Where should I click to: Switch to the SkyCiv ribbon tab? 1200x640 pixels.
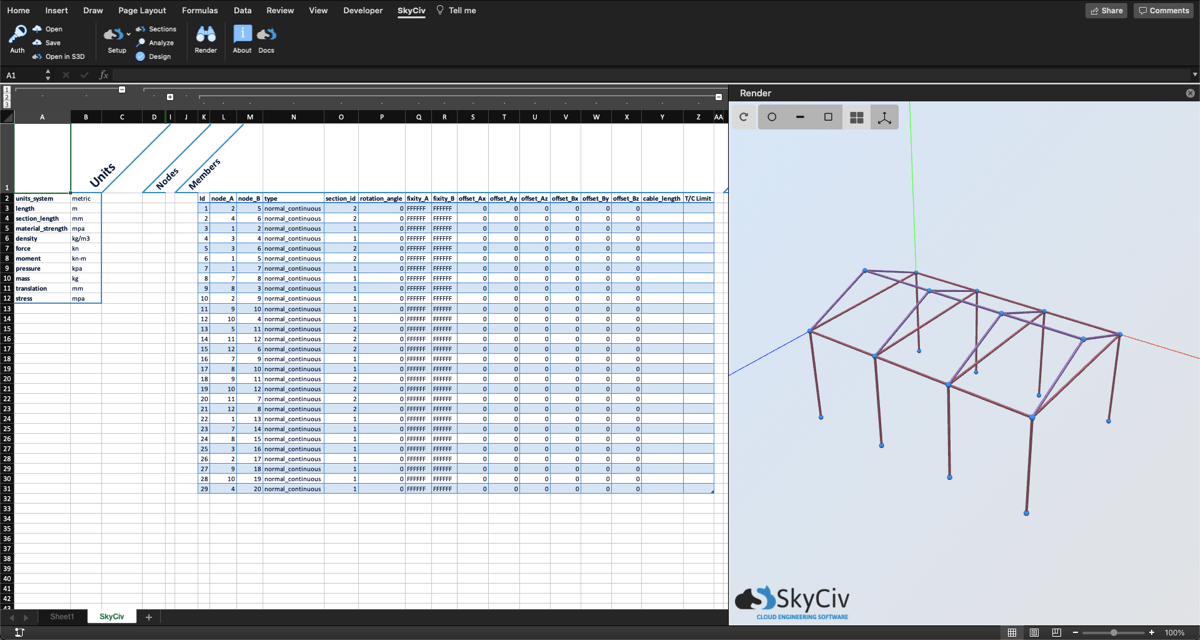(411, 11)
